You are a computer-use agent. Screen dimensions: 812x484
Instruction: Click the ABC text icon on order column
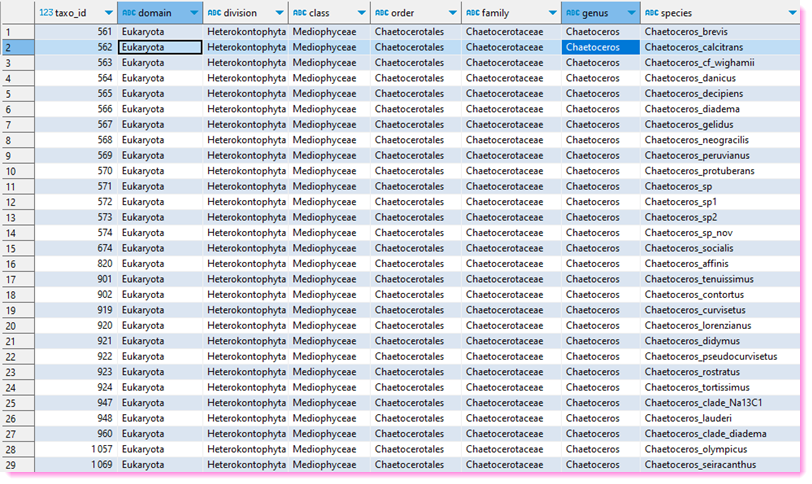pos(382,13)
